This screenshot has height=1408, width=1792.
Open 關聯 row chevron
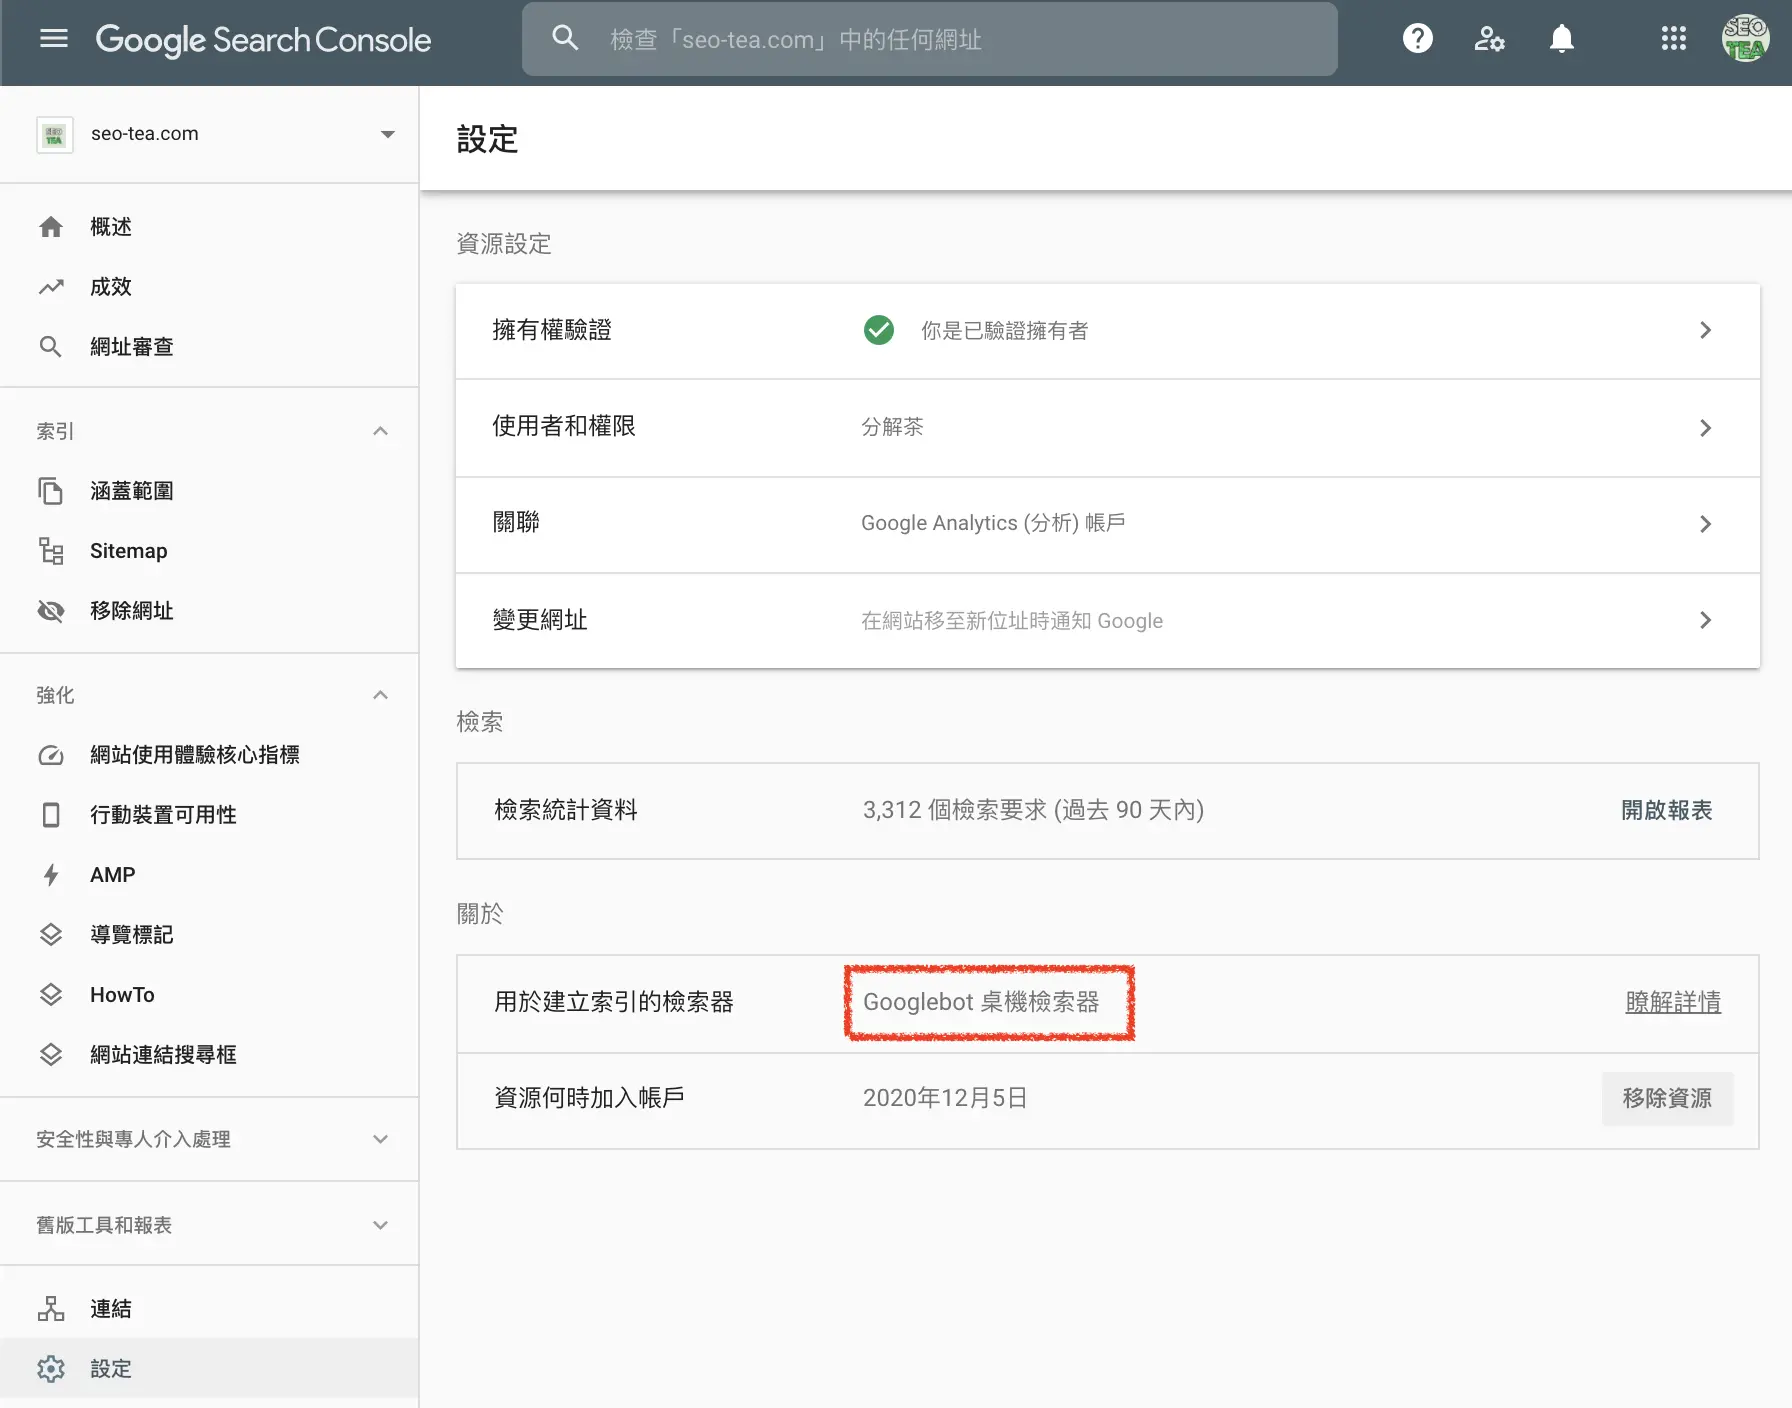pyautogui.click(x=1706, y=524)
